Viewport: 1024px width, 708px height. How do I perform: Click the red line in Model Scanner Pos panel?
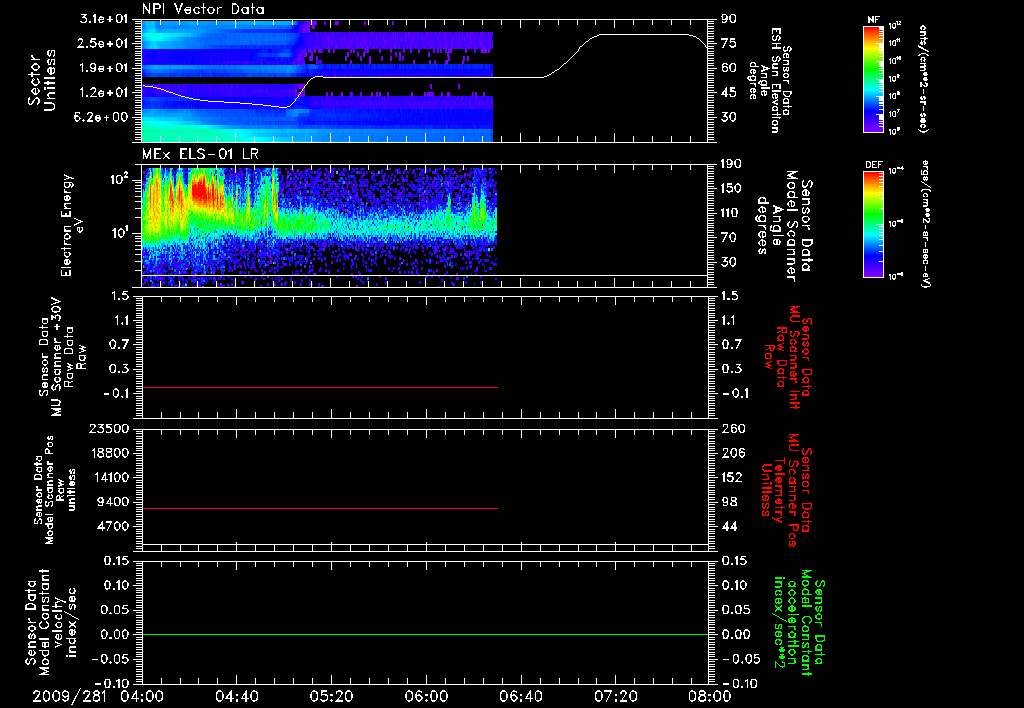click(x=320, y=508)
